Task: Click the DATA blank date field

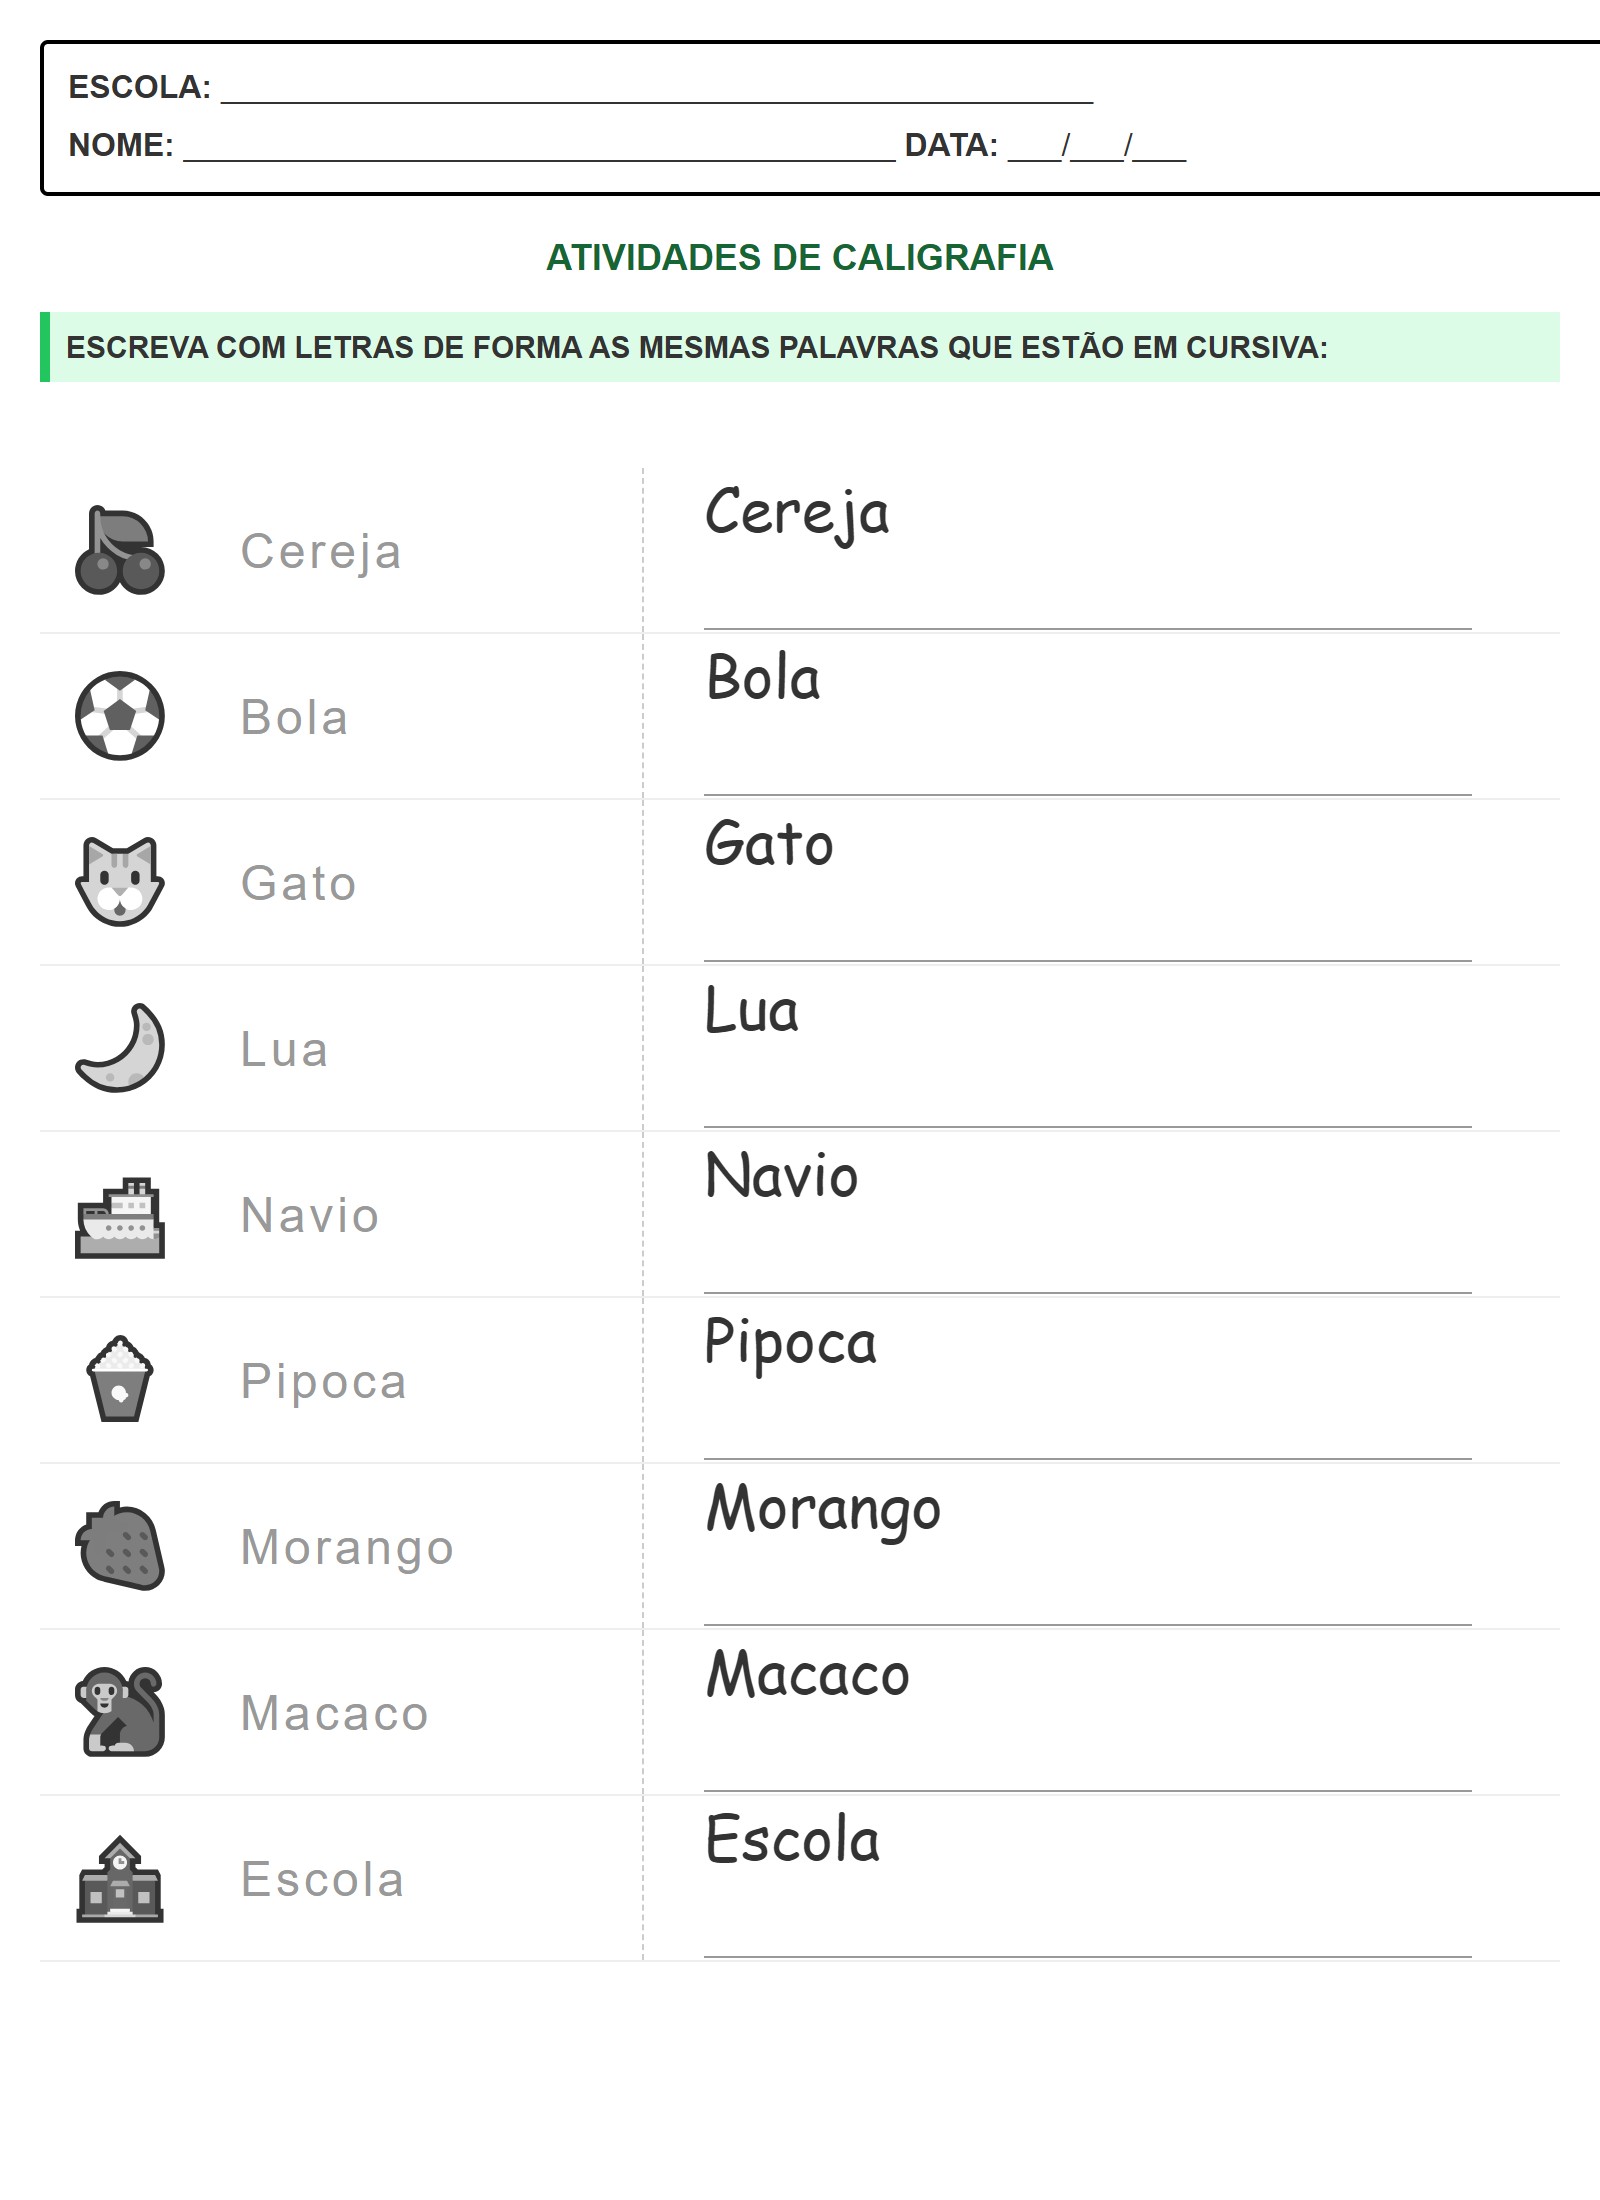Action: point(1096,149)
